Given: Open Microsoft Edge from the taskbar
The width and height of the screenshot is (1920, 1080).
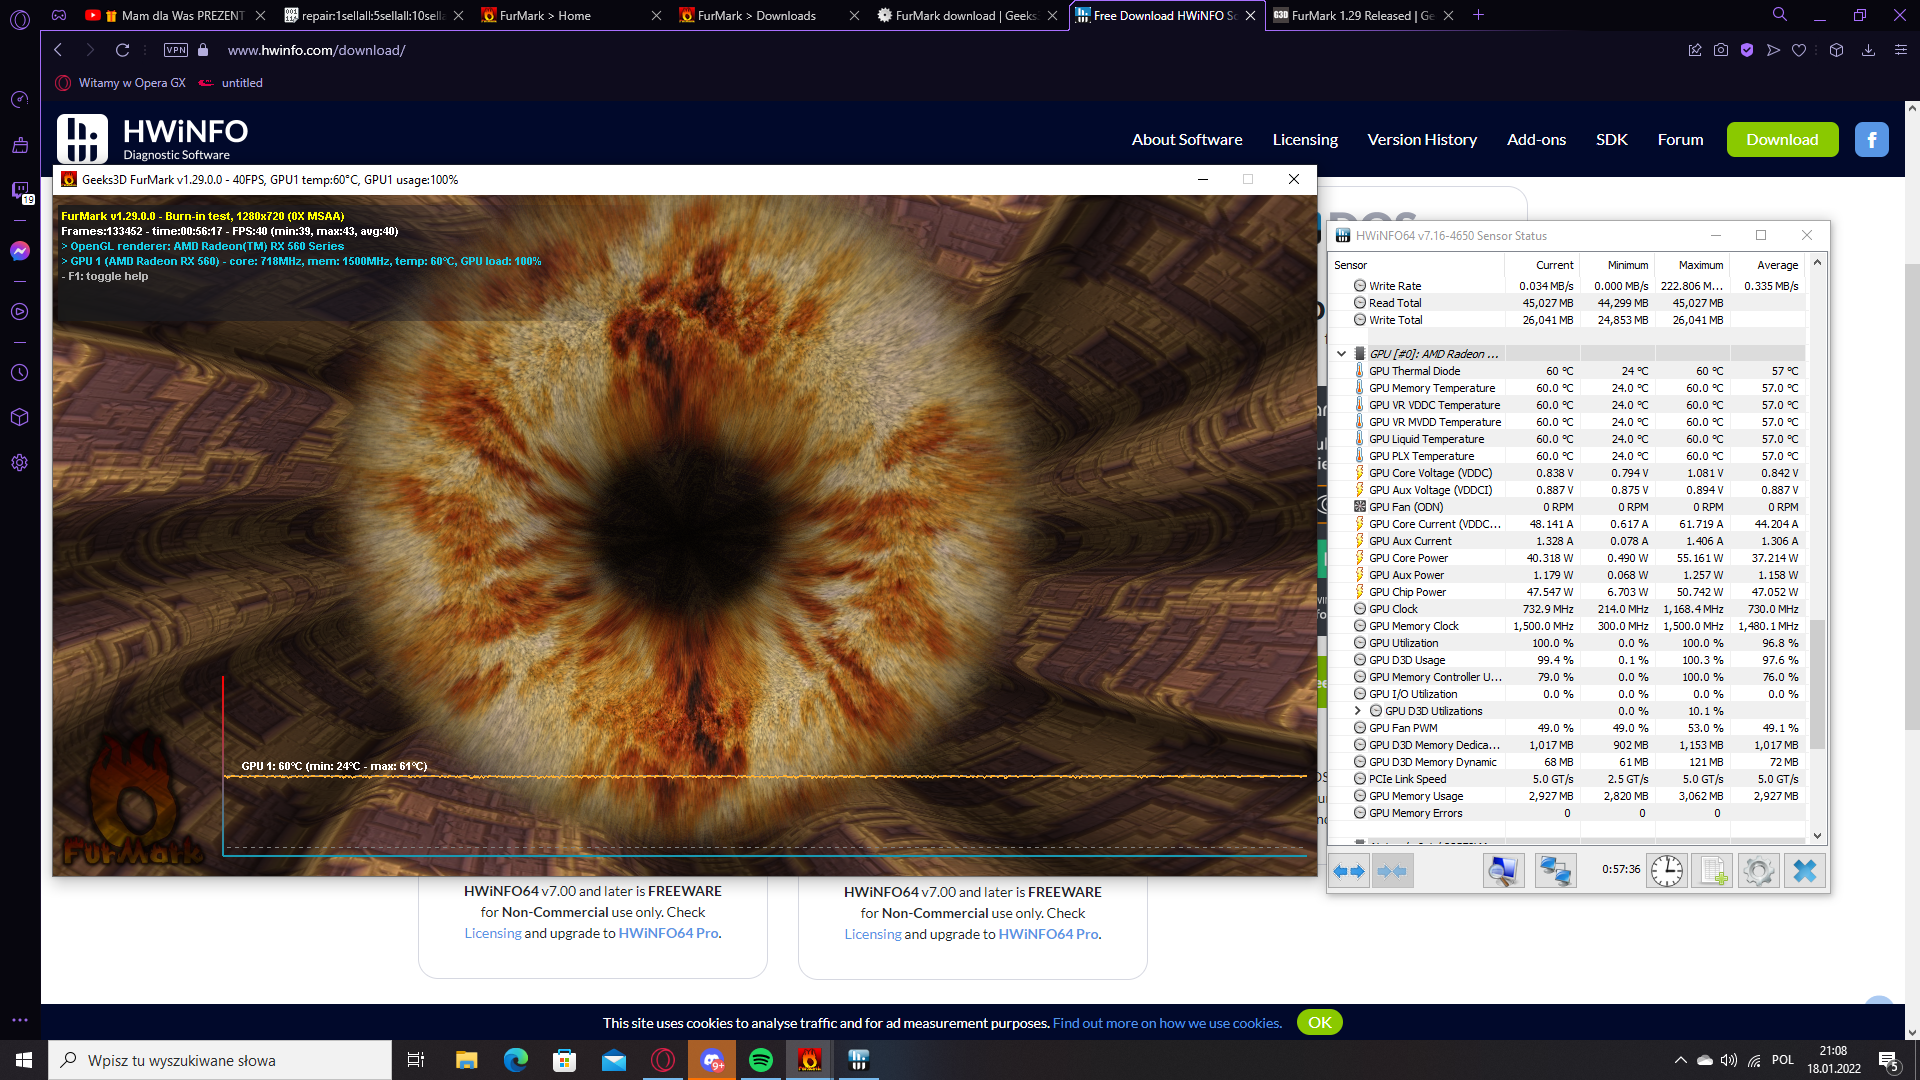Looking at the screenshot, I should [x=516, y=1060].
